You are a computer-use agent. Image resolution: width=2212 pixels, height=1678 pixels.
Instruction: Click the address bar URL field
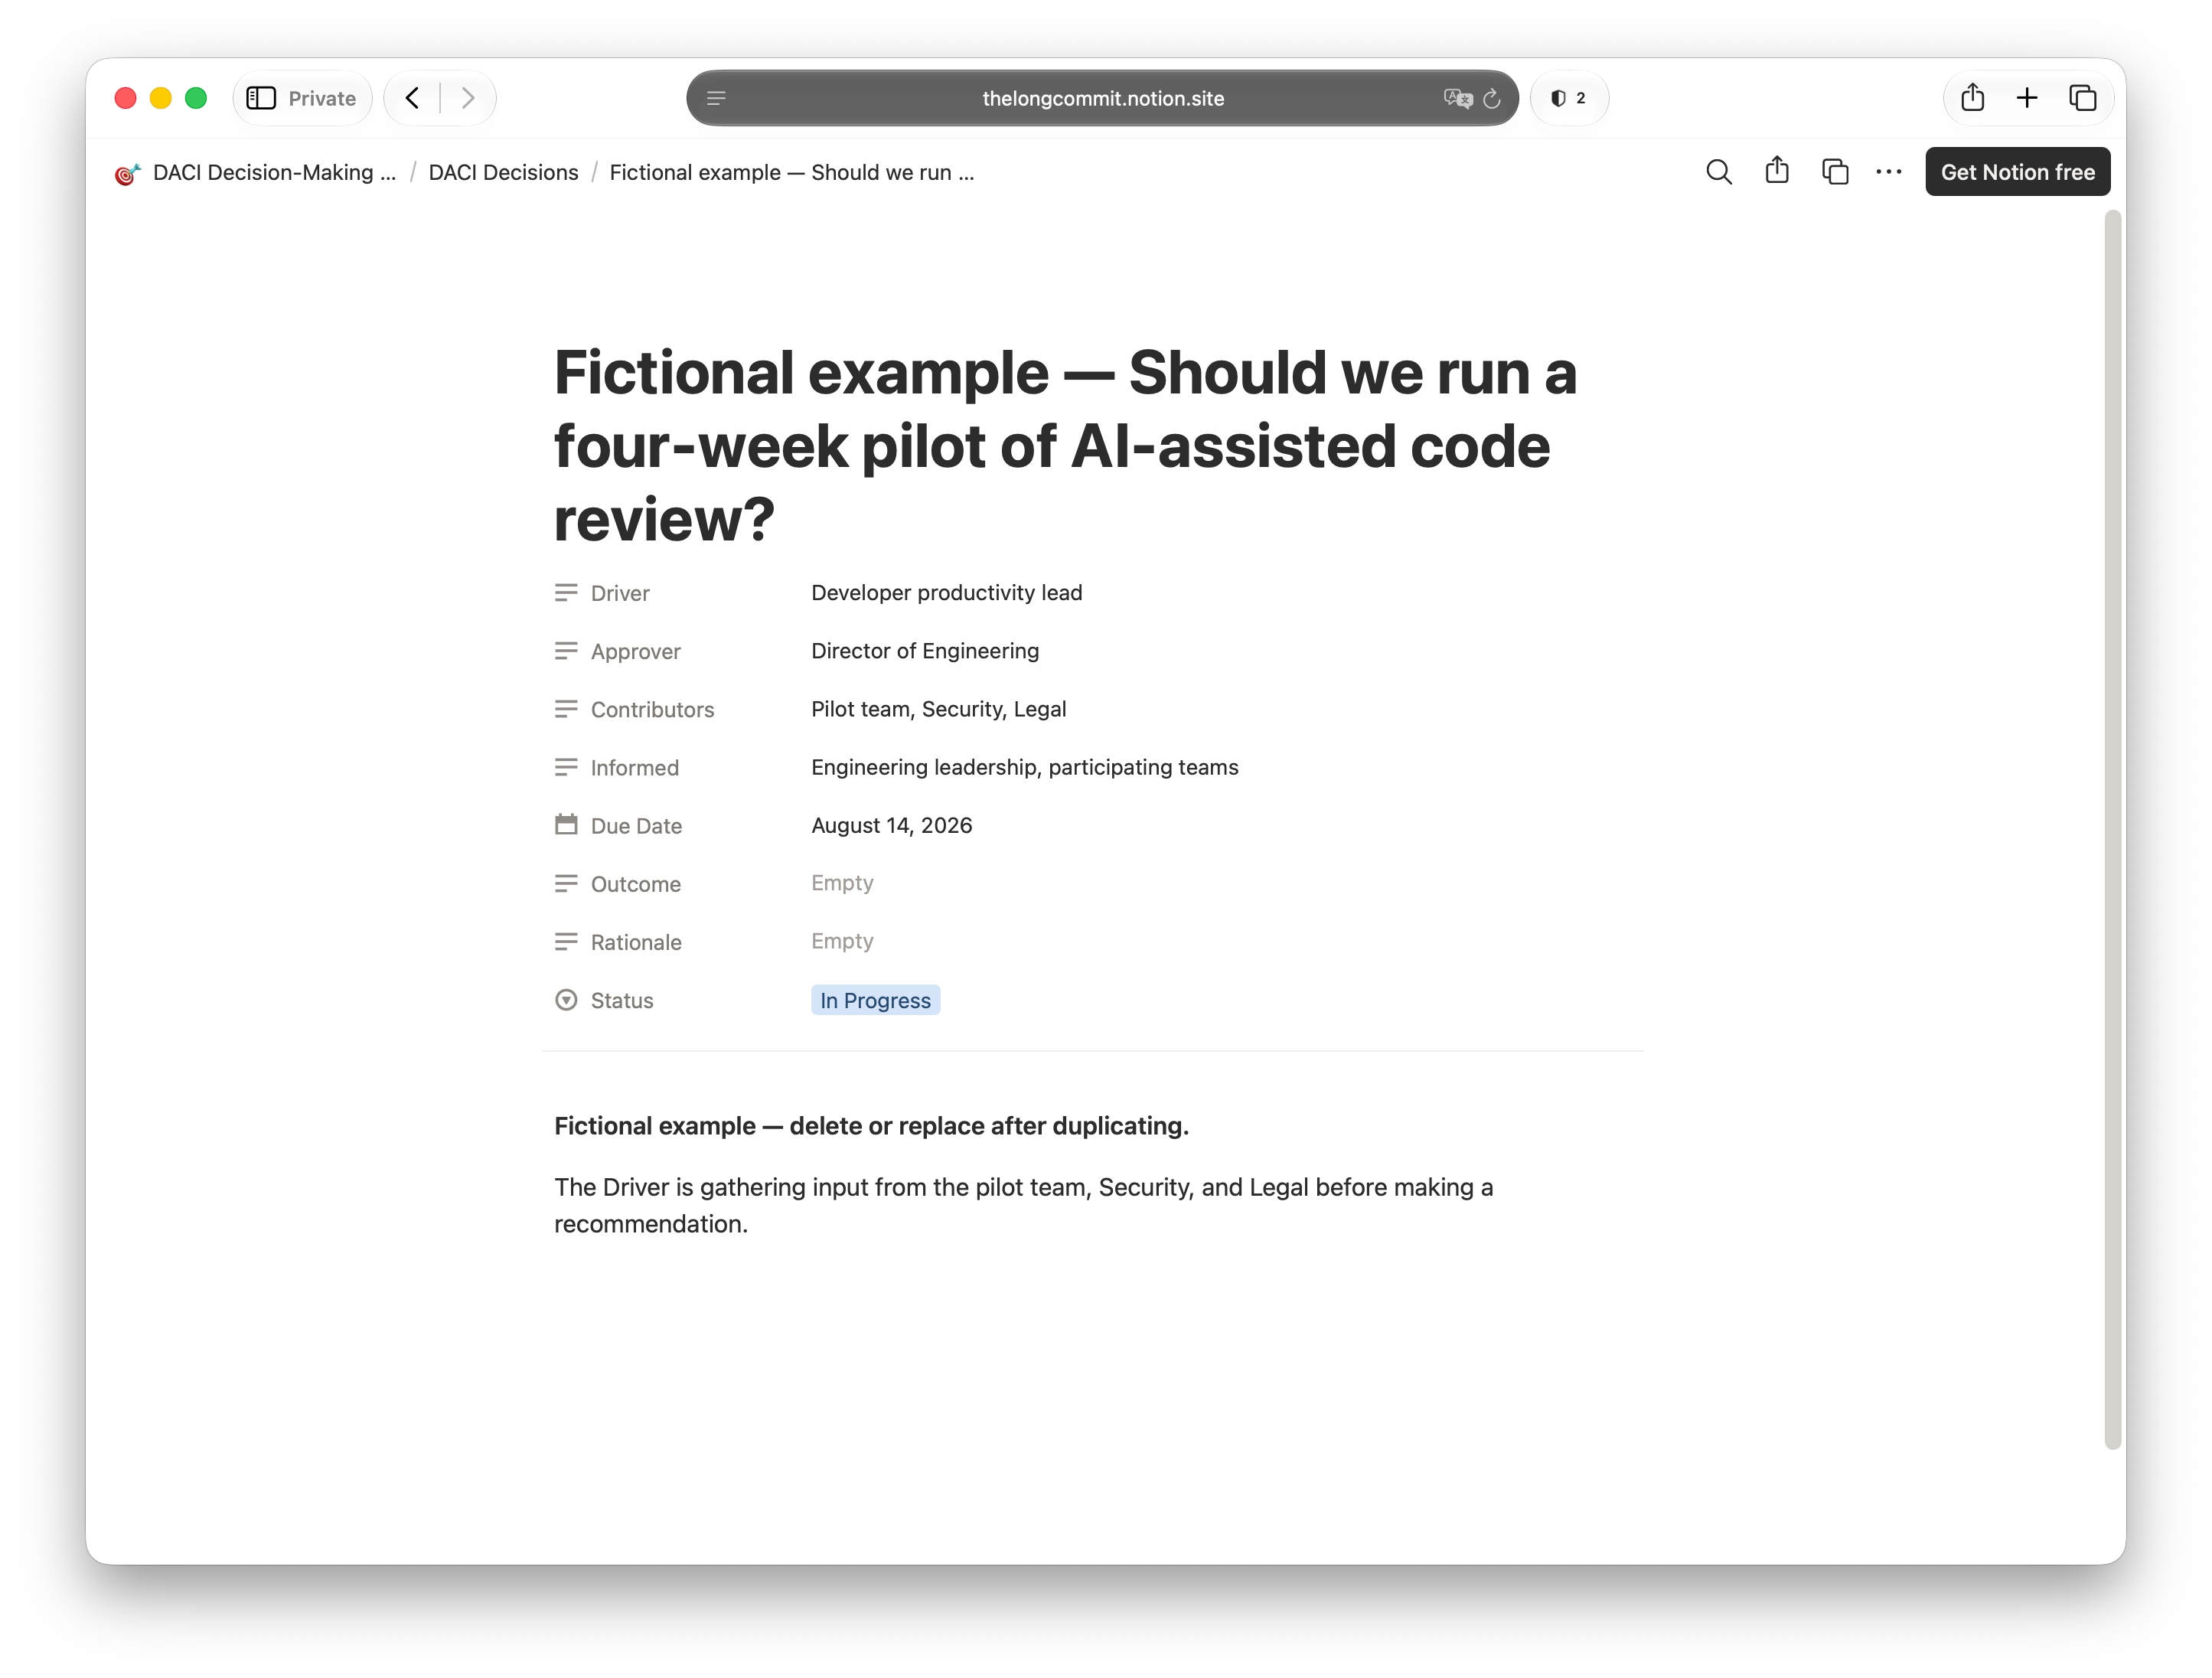pos(1102,98)
